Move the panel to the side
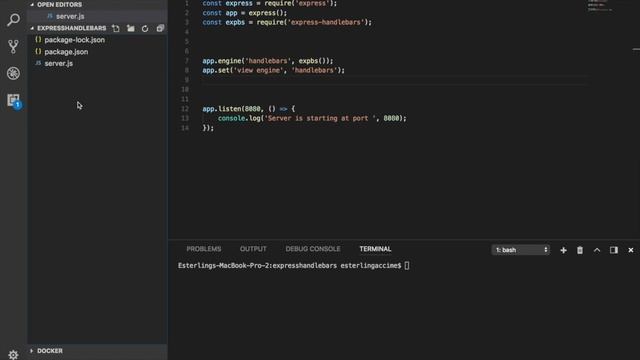This screenshot has width=640, height=360. point(613,250)
